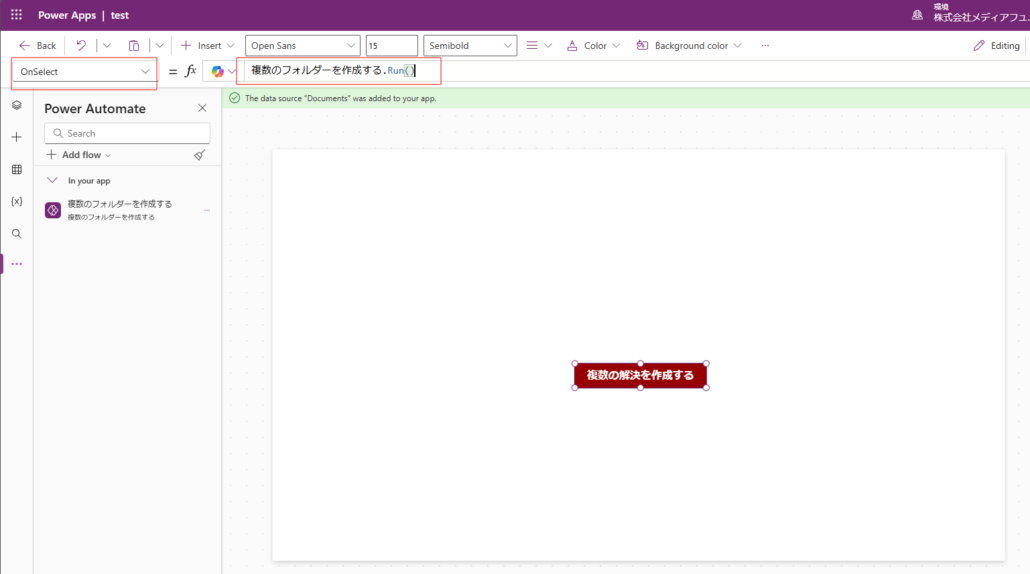Open the Background color picker
This screenshot has width=1030, height=574.
click(690, 46)
